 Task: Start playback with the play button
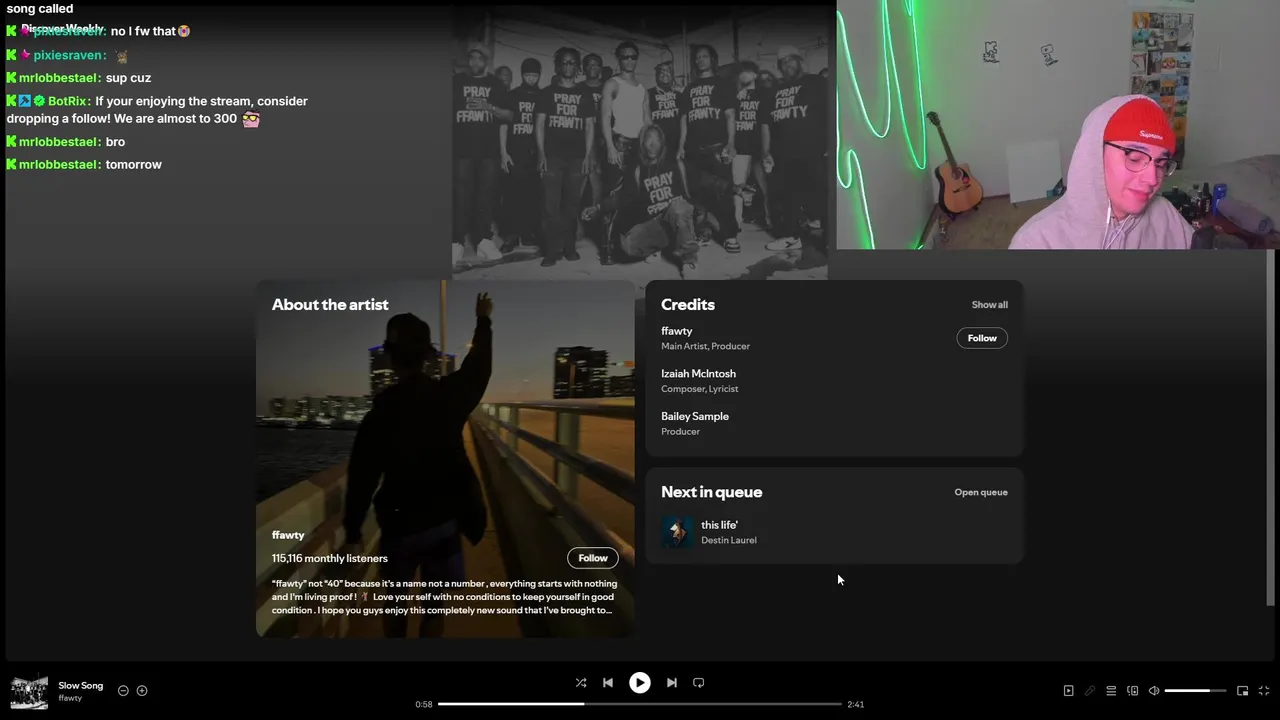pos(640,683)
